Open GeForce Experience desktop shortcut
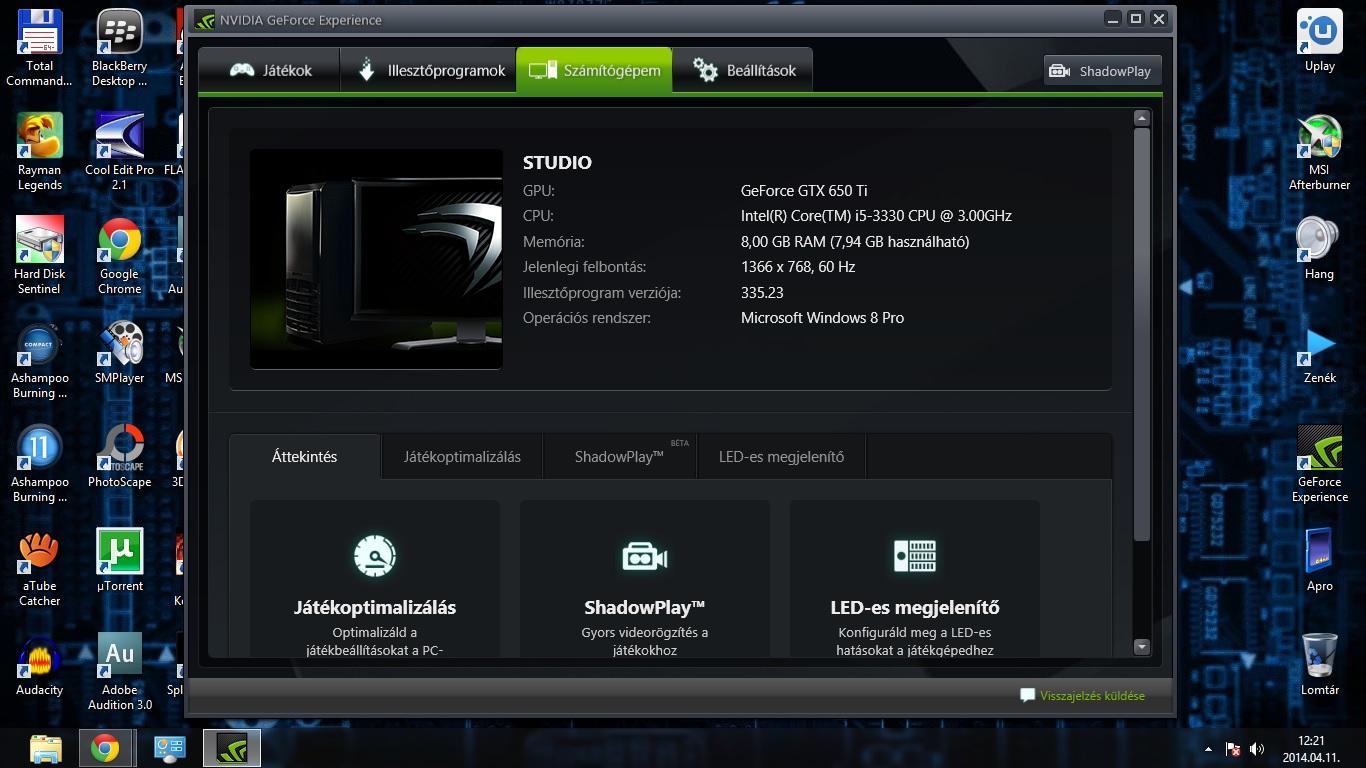 [1320, 464]
